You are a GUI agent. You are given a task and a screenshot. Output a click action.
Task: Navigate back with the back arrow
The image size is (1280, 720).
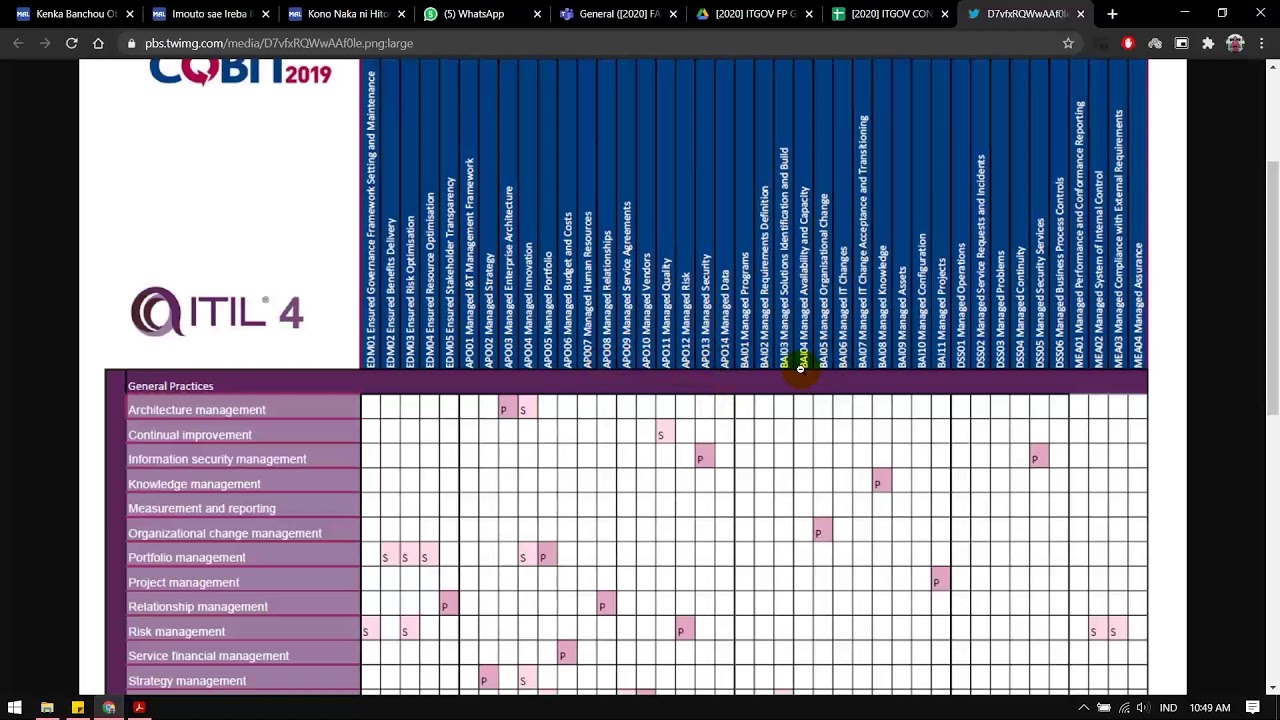[x=18, y=43]
